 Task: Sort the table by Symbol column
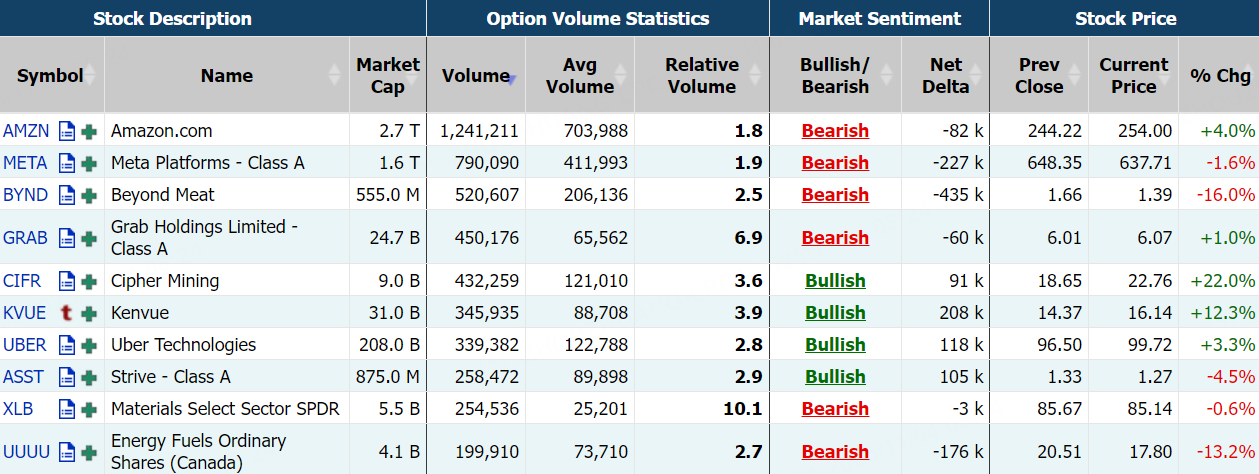51,76
